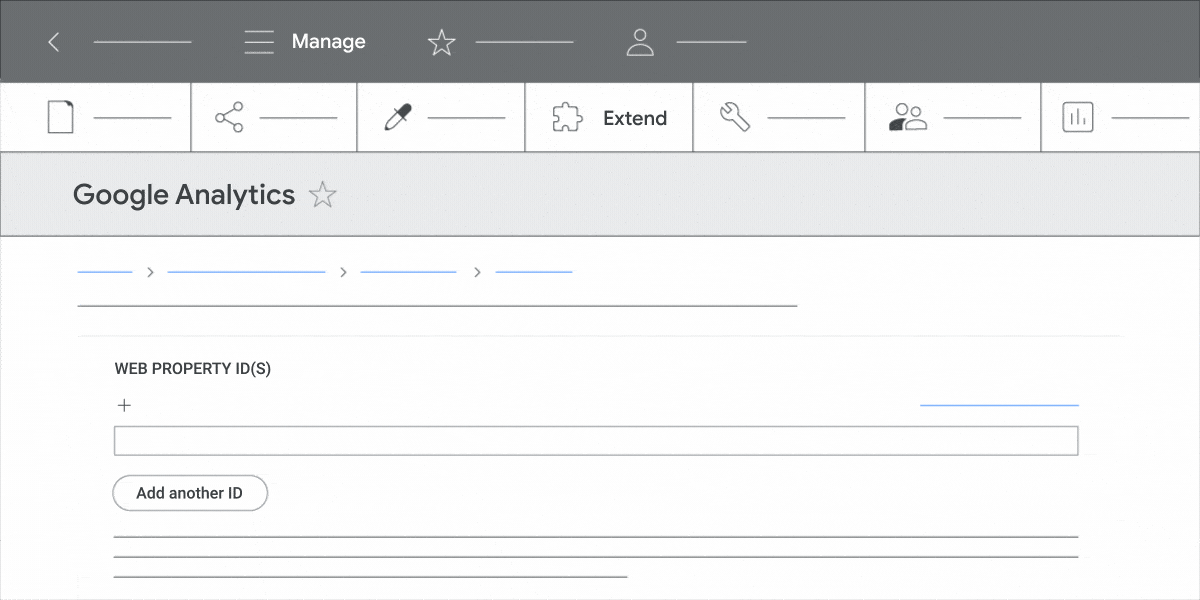Click the second breadcrumb link
The width and height of the screenshot is (1200, 600).
(247, 271)
